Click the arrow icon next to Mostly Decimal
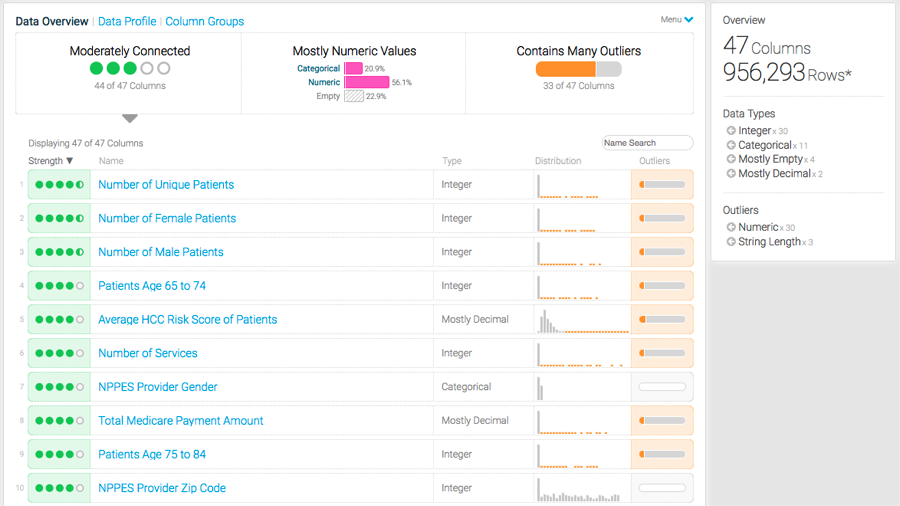Image resolution: width=900 pixels, height=506 pixels. coord(731,174)
